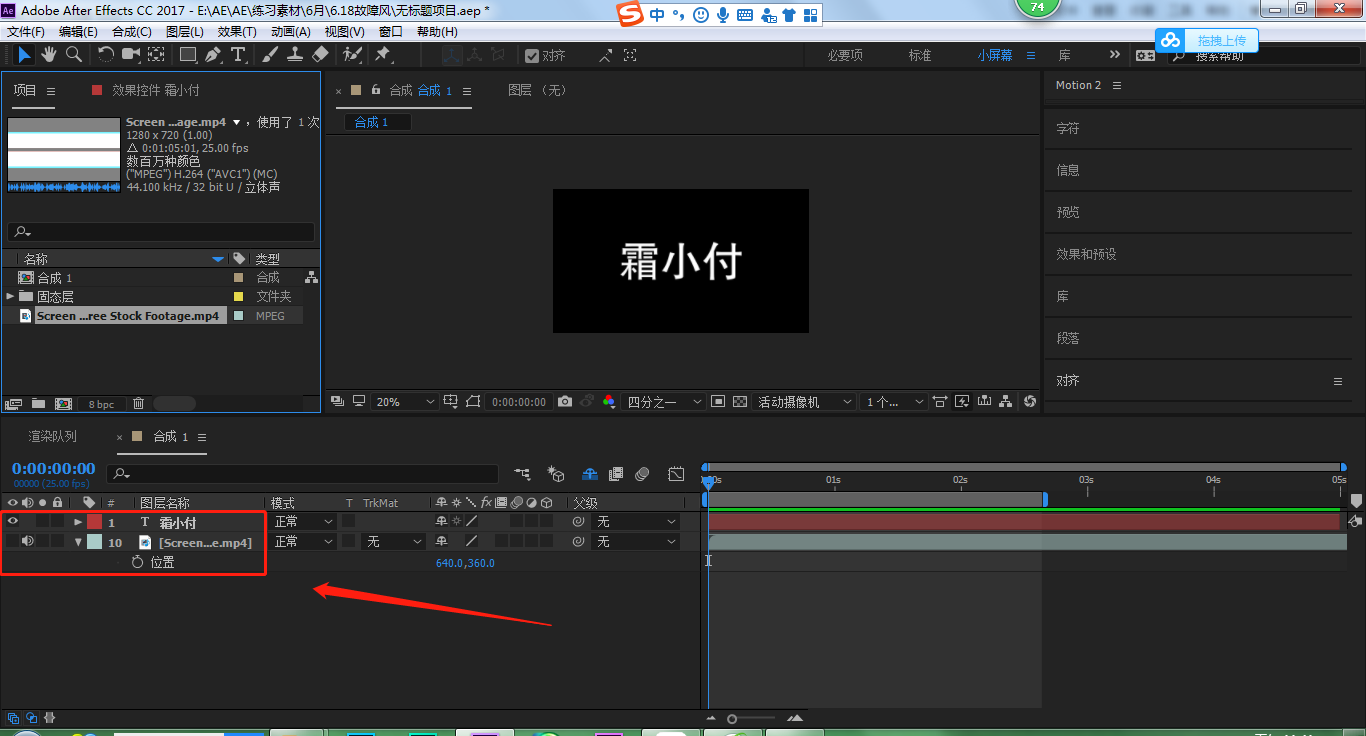Select the Pan Behind anchor point tool
This screenshot has height=736, width=1366.
157,55
